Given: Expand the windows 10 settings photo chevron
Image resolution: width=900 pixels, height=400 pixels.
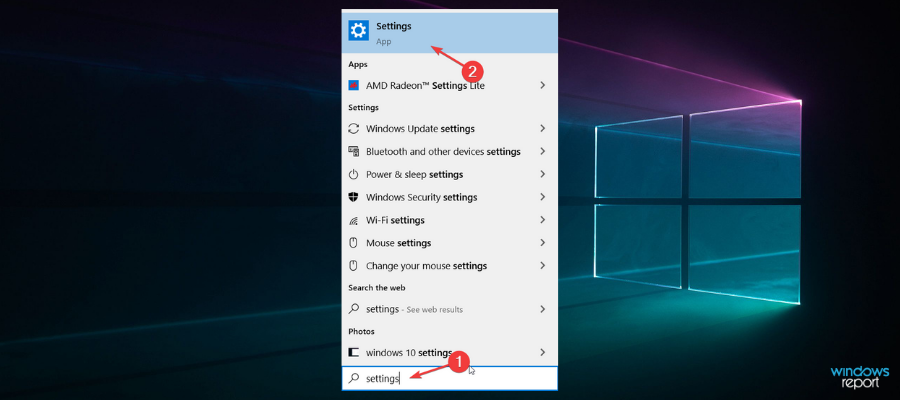Looking at the screenshot, I should [542, 352].
